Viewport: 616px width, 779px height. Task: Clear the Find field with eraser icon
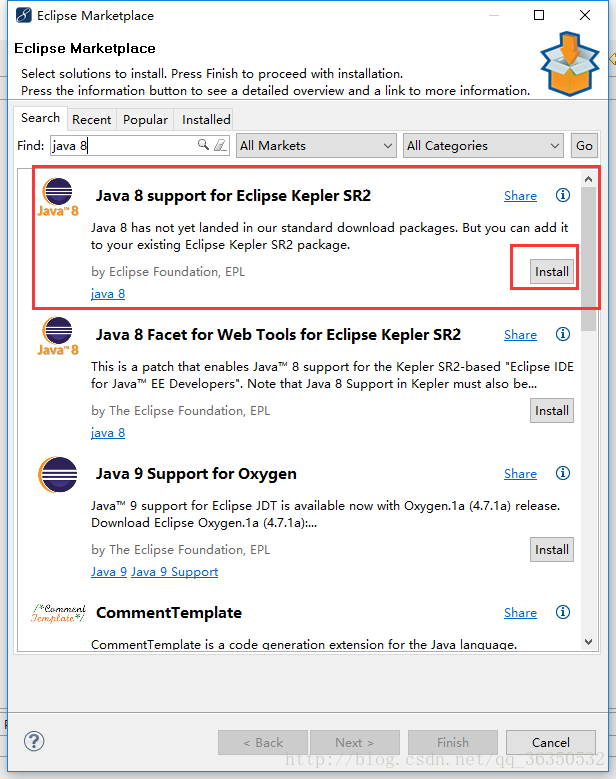tap(220, 145)
